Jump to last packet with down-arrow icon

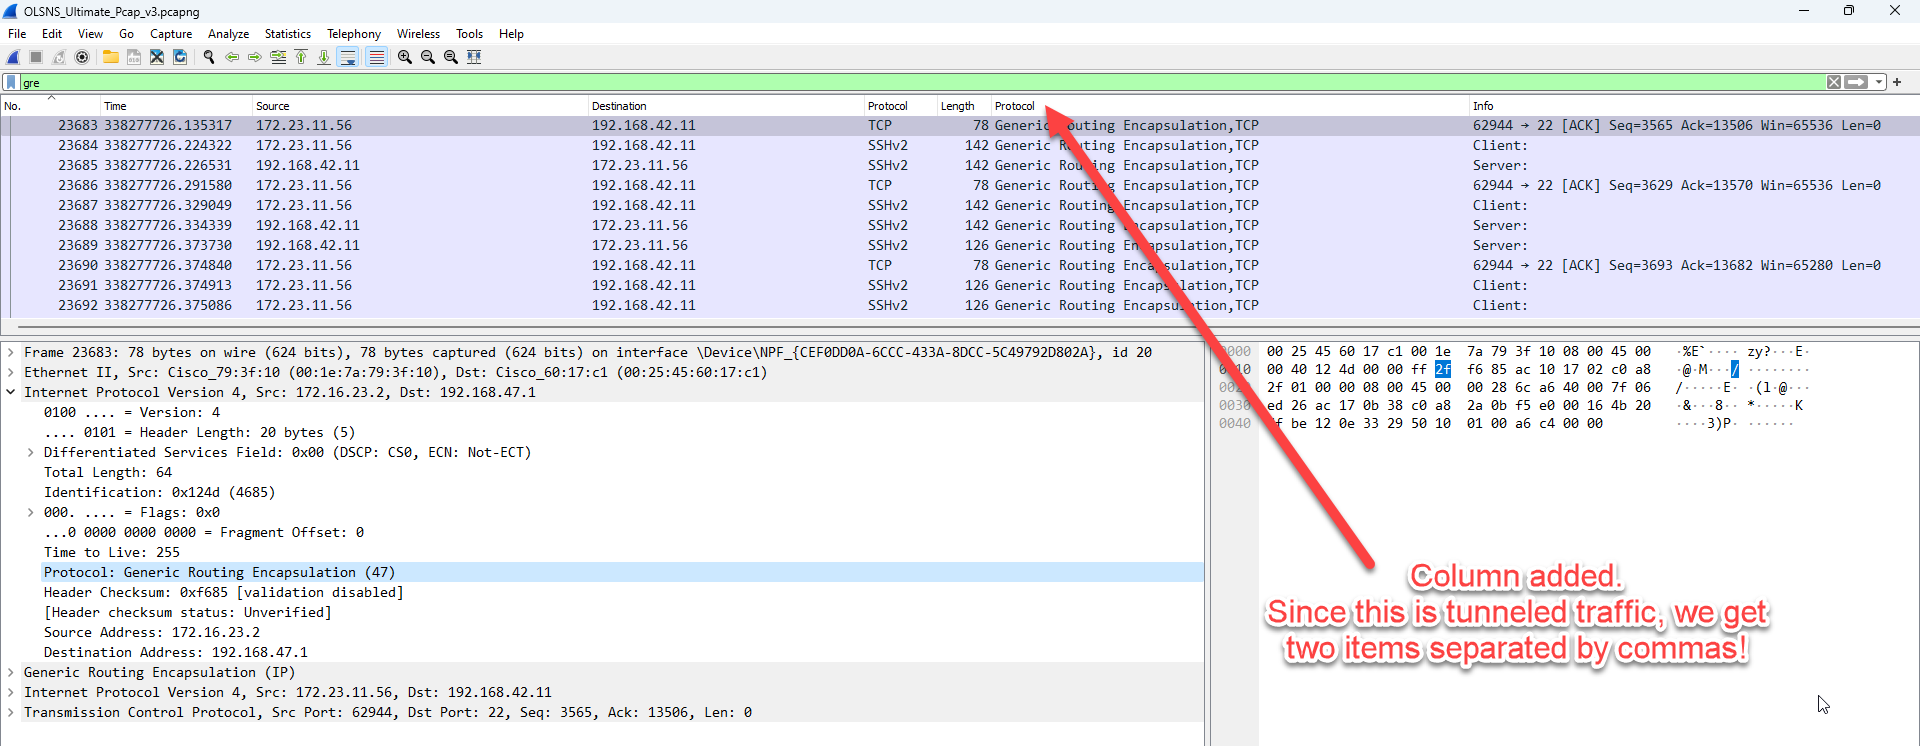(x=324, y=57)
